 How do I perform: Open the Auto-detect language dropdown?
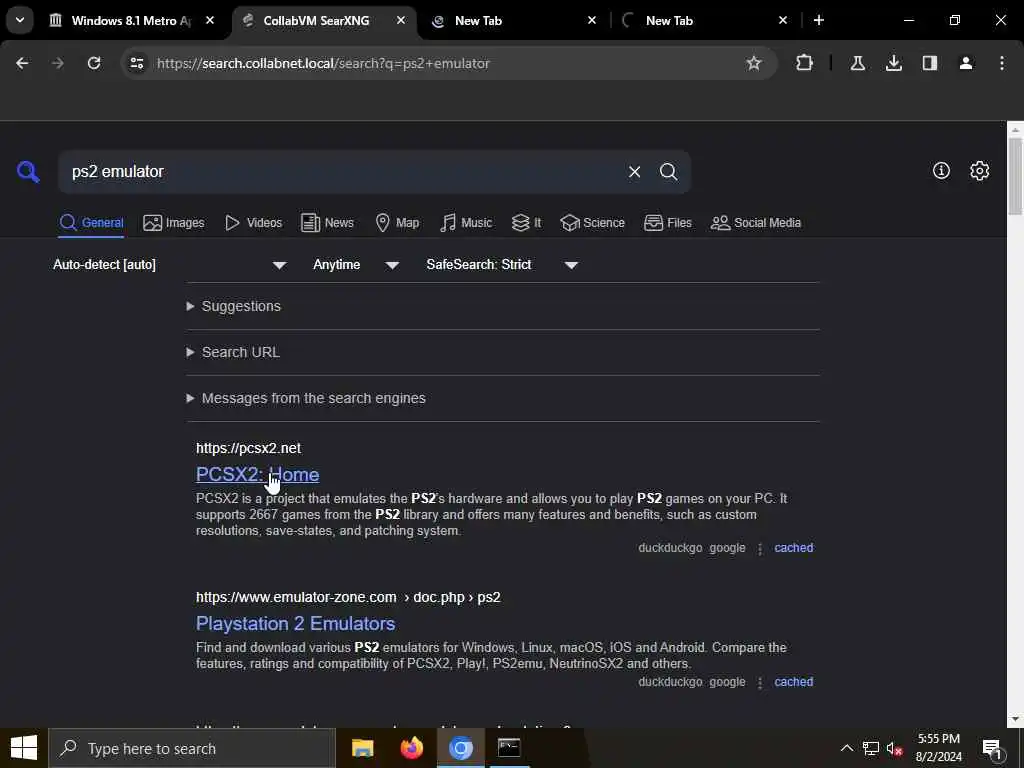pyautogui.click(x=170, y=264)
